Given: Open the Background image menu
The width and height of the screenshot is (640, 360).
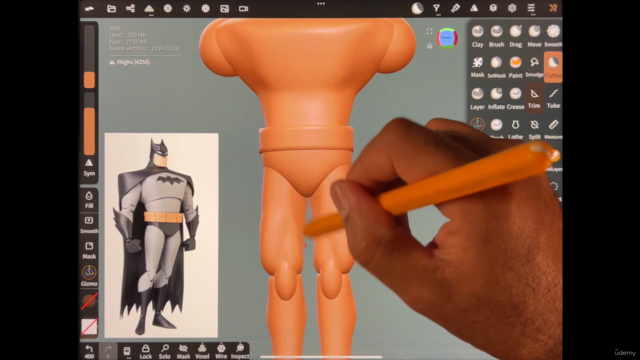Looking at the screenshot, I should 224,9.
